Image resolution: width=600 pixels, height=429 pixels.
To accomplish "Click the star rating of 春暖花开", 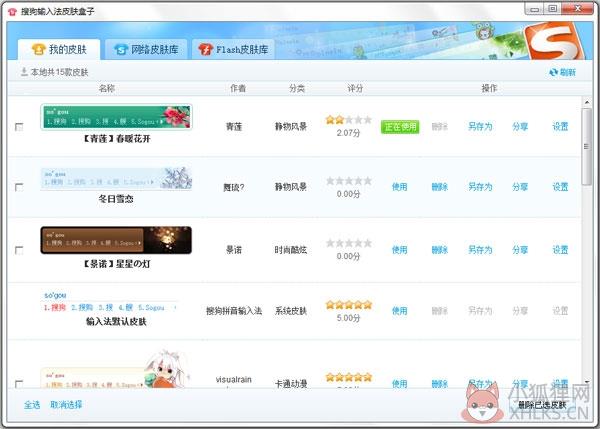I will [x=349, y=120].
